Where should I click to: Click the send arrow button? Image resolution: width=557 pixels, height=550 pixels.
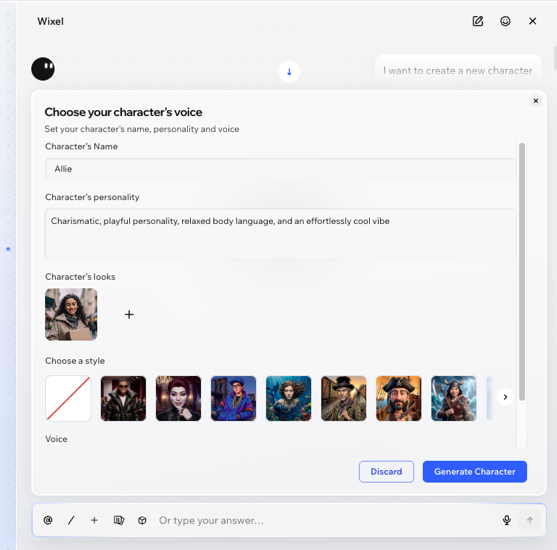(530, 520)
